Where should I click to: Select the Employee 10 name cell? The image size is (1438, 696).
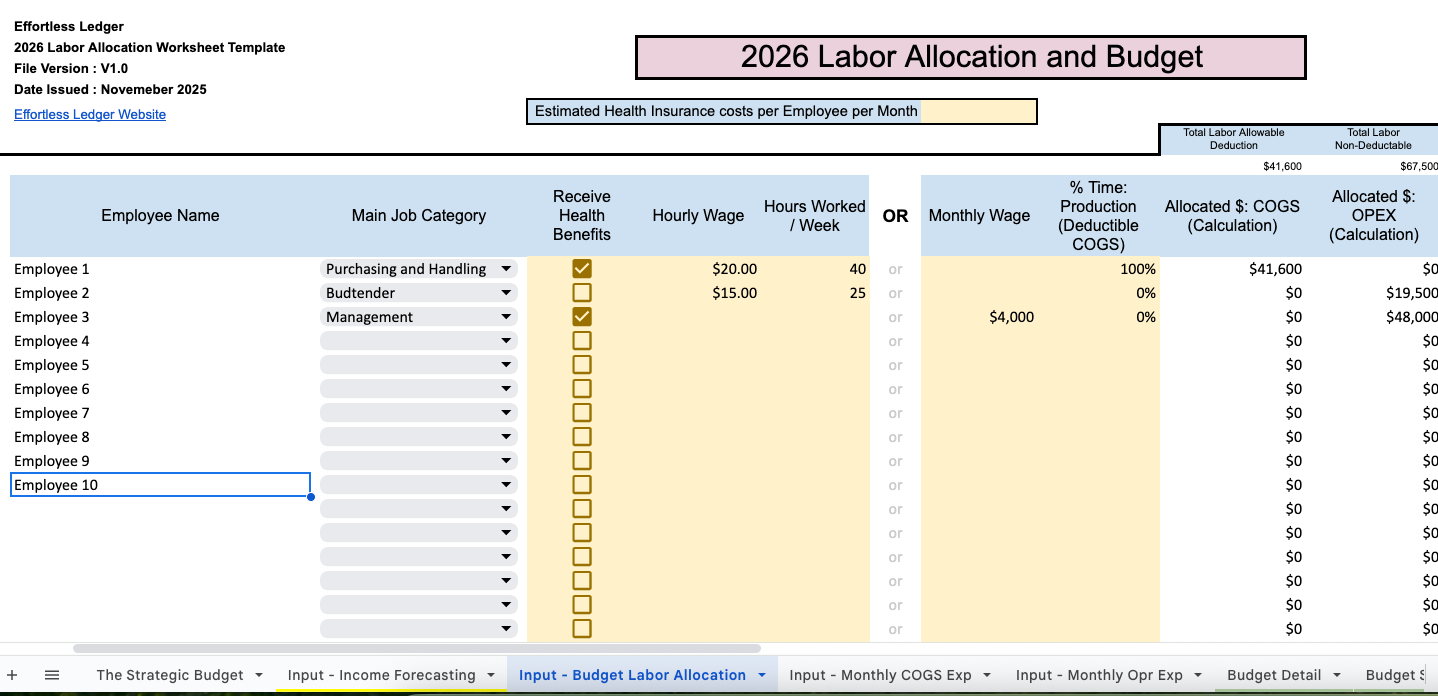(160, 485)
